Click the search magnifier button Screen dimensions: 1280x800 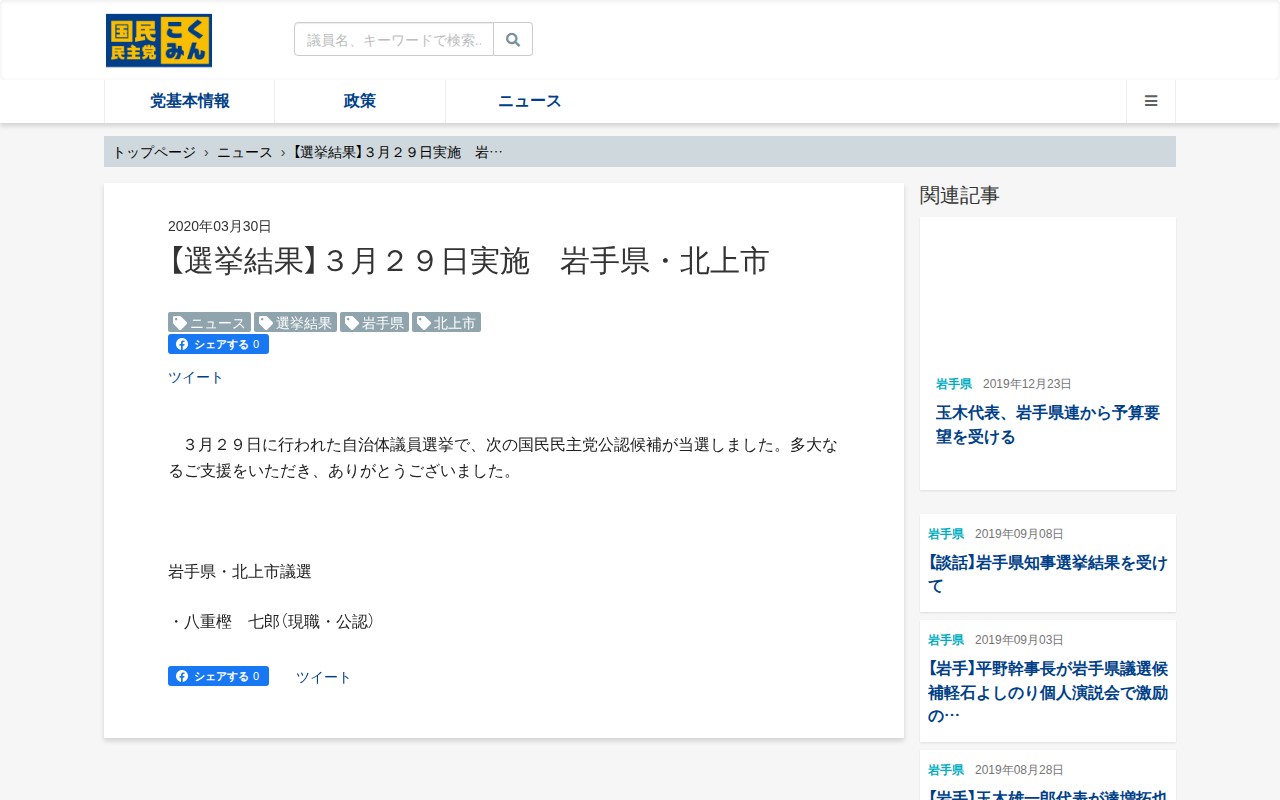click(513, 39)
